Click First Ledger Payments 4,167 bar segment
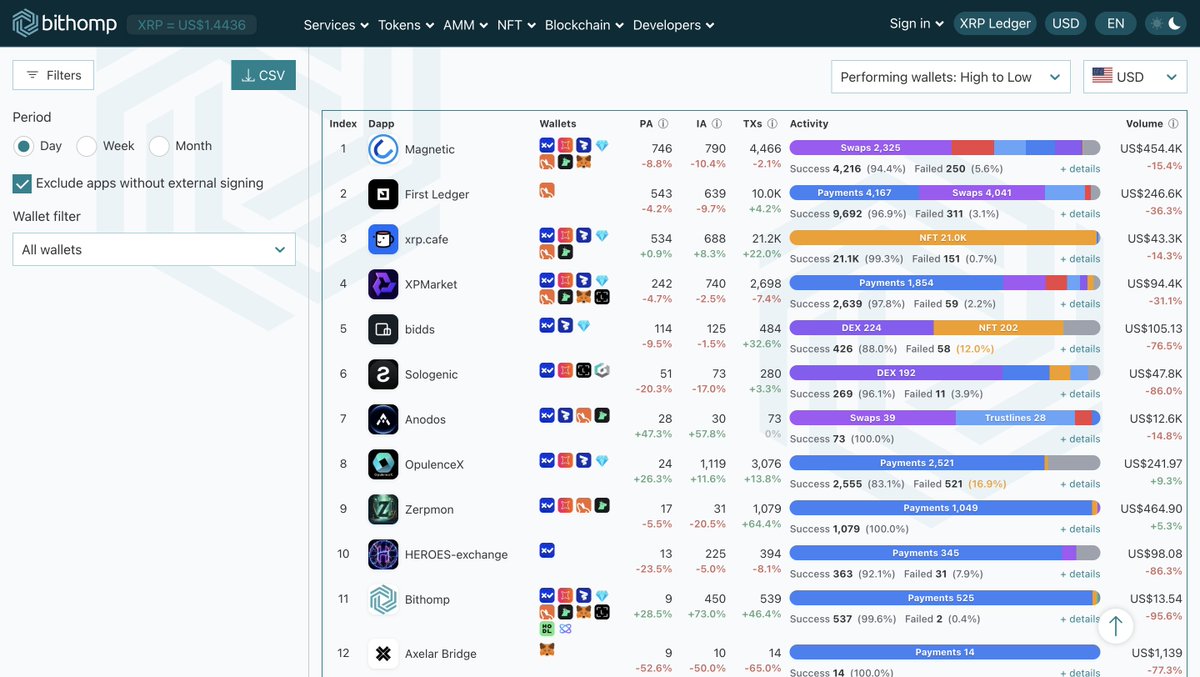This screenshot has width=1200, height=677. (x=854, y=193)
